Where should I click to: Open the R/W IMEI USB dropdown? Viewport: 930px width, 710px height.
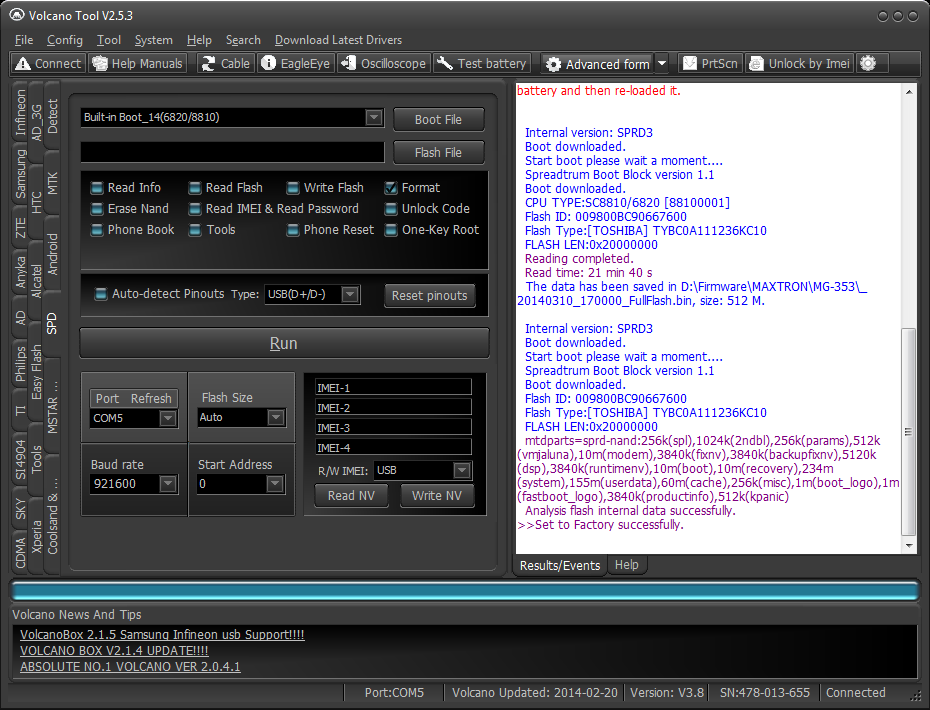462,470
